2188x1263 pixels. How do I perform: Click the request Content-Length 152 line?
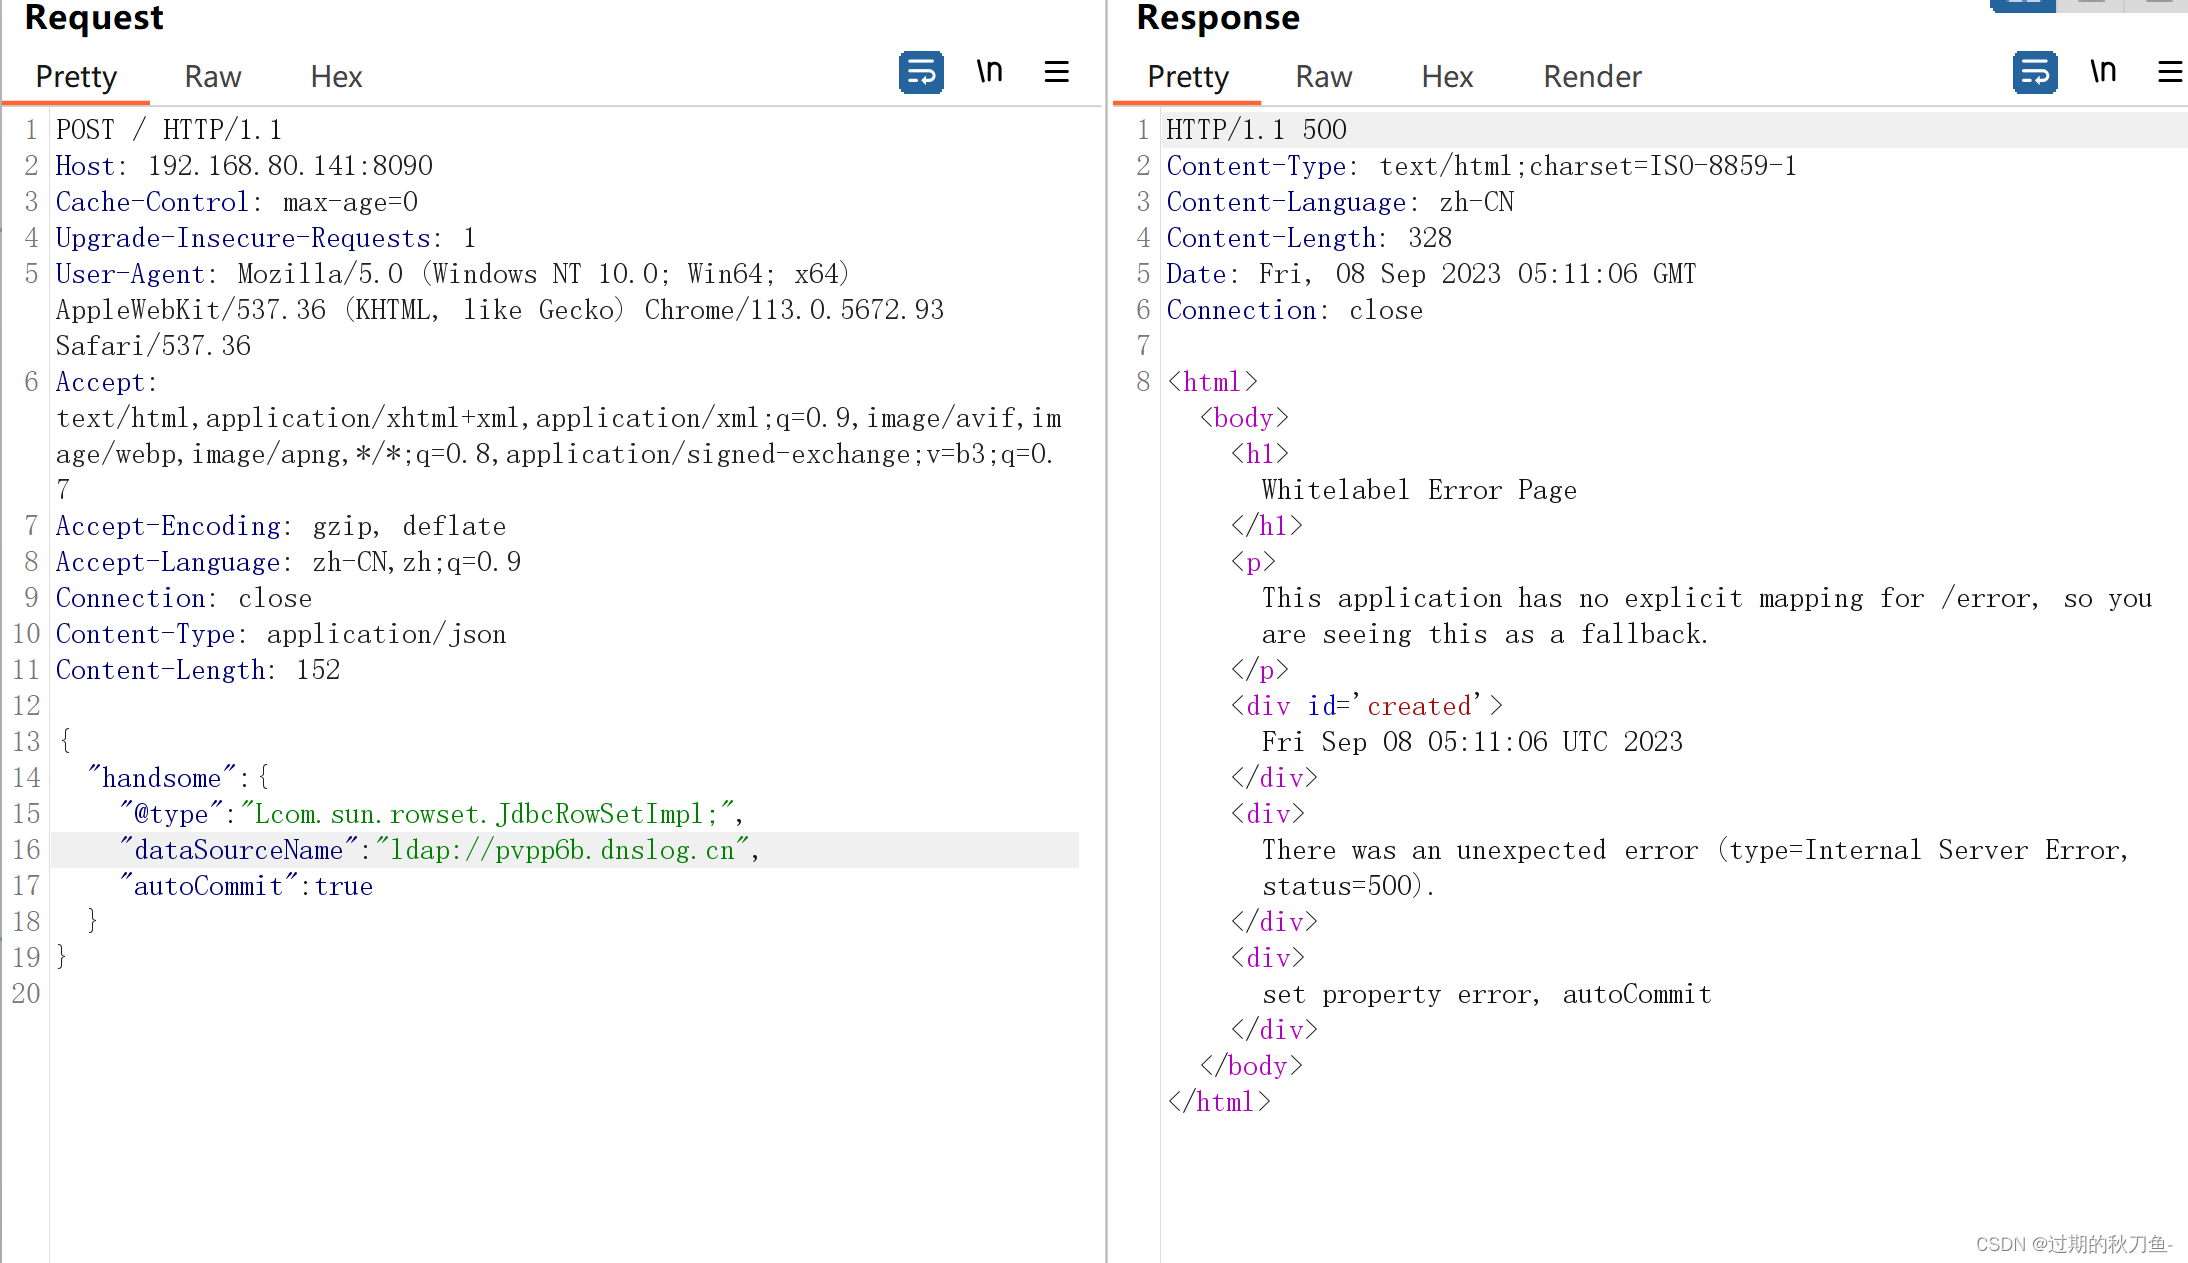(x=198, y=670)
